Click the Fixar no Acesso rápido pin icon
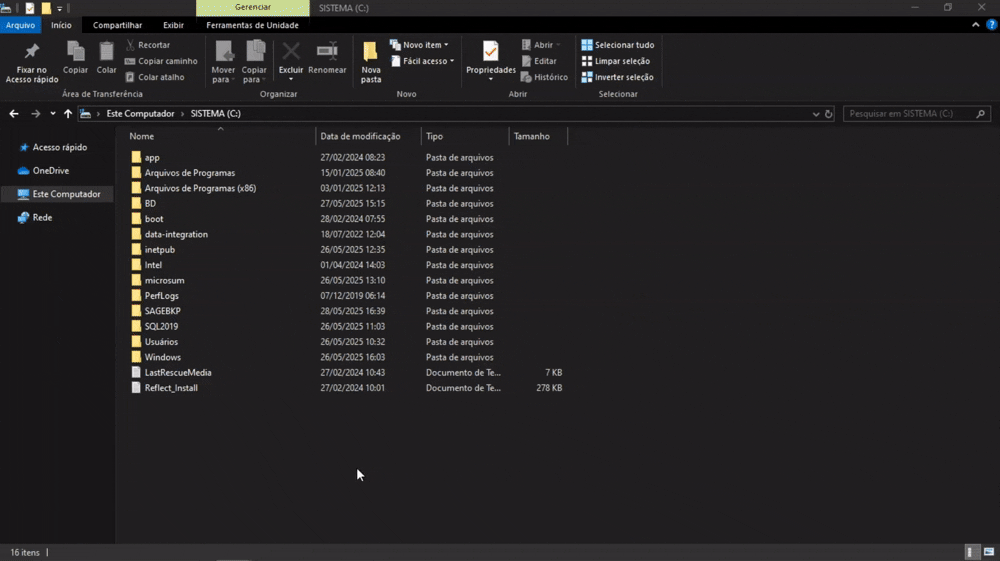1000x561 pixels. [x=31, y=52]
